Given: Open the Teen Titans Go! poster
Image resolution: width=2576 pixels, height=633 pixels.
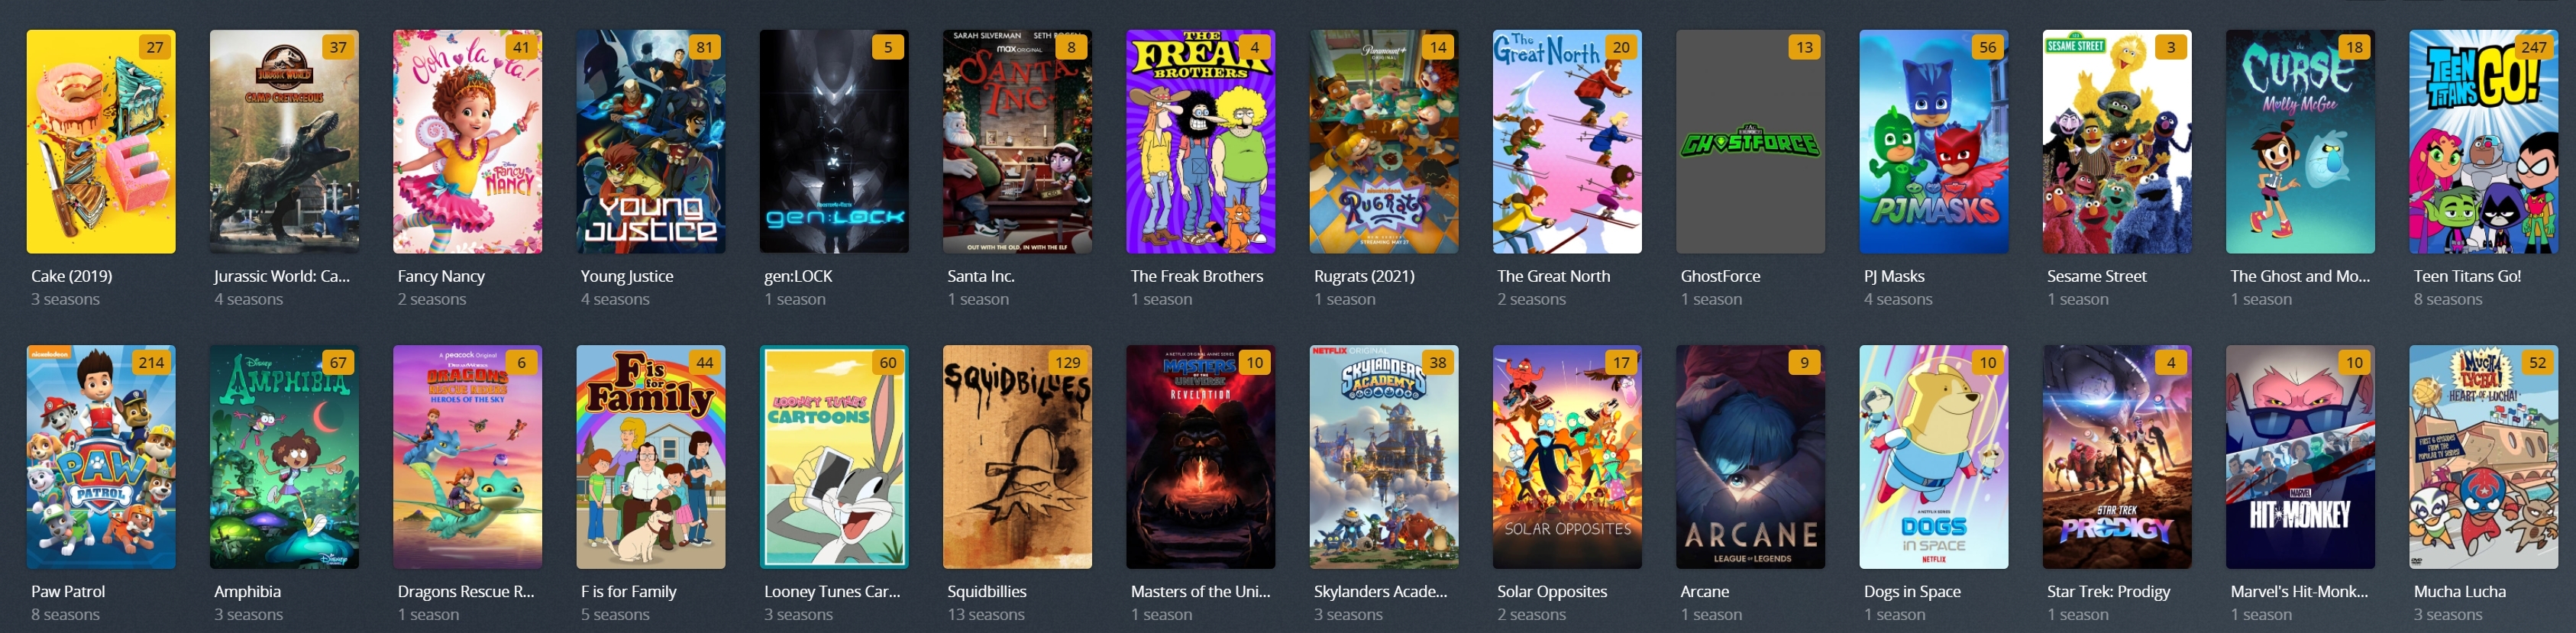Looking at the screenshot, I should coord(2484,141).
